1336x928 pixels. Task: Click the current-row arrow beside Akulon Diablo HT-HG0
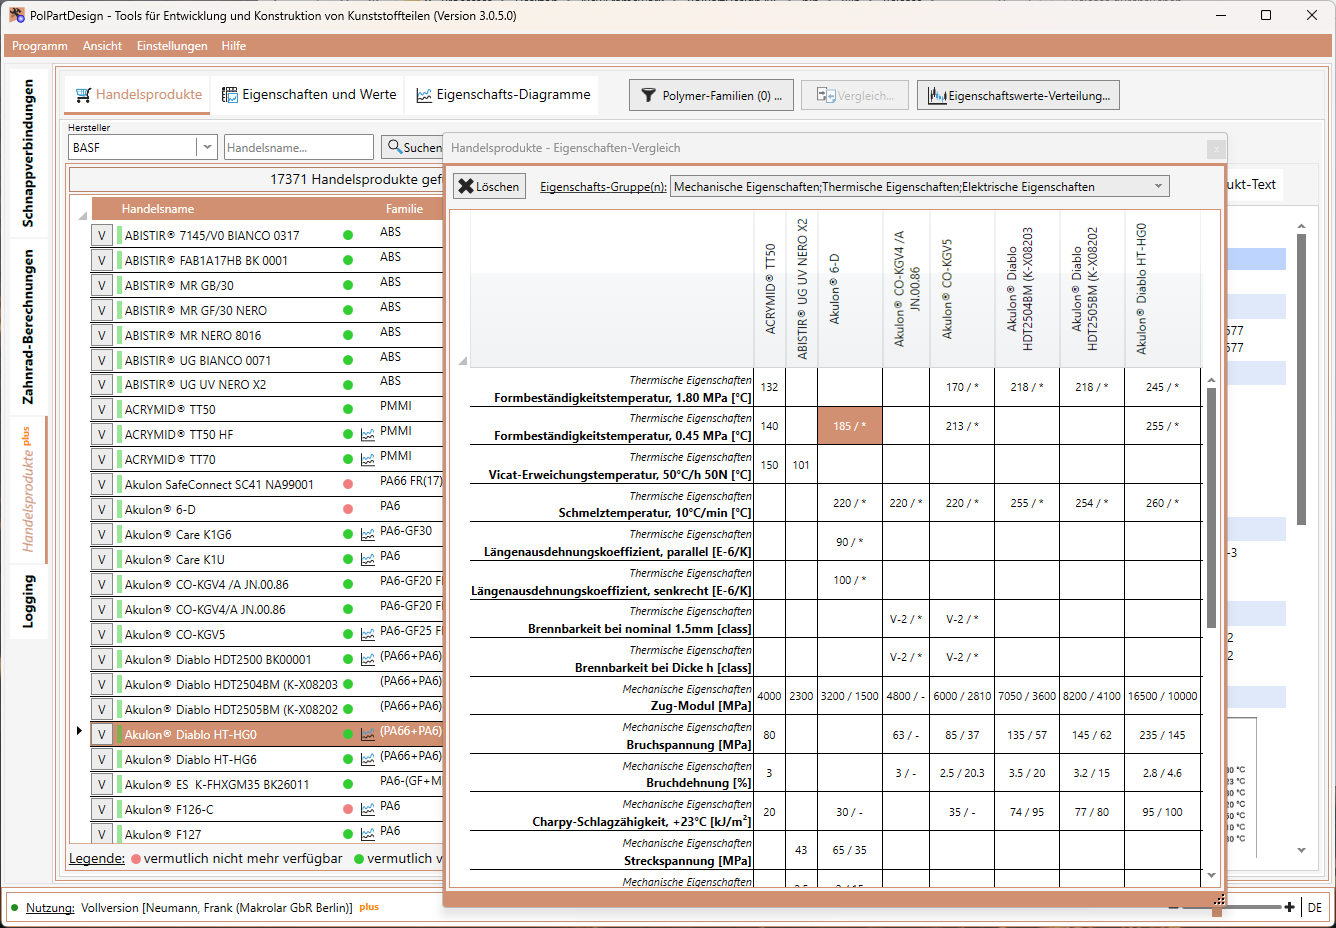[x=79, y=731]
